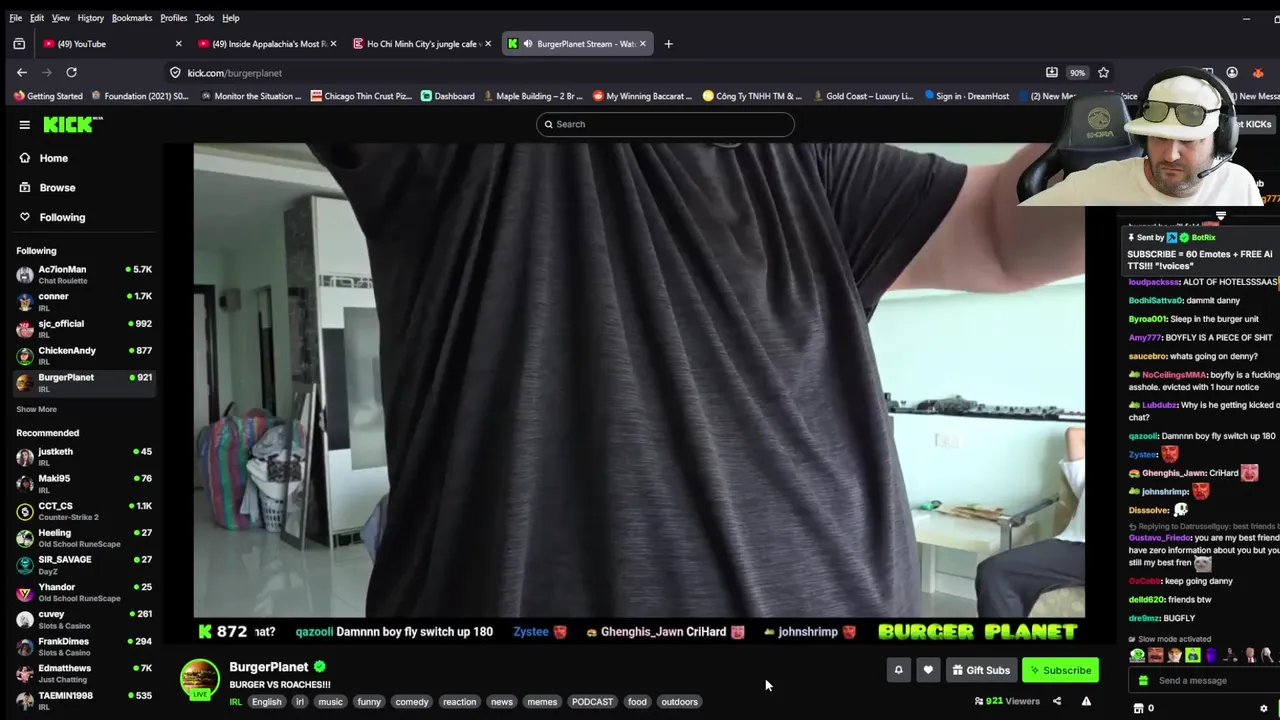The width and height of the screenshot is (1280, 720).
Task: Open My Winning Baccarat bookmark
Action: 644,96
